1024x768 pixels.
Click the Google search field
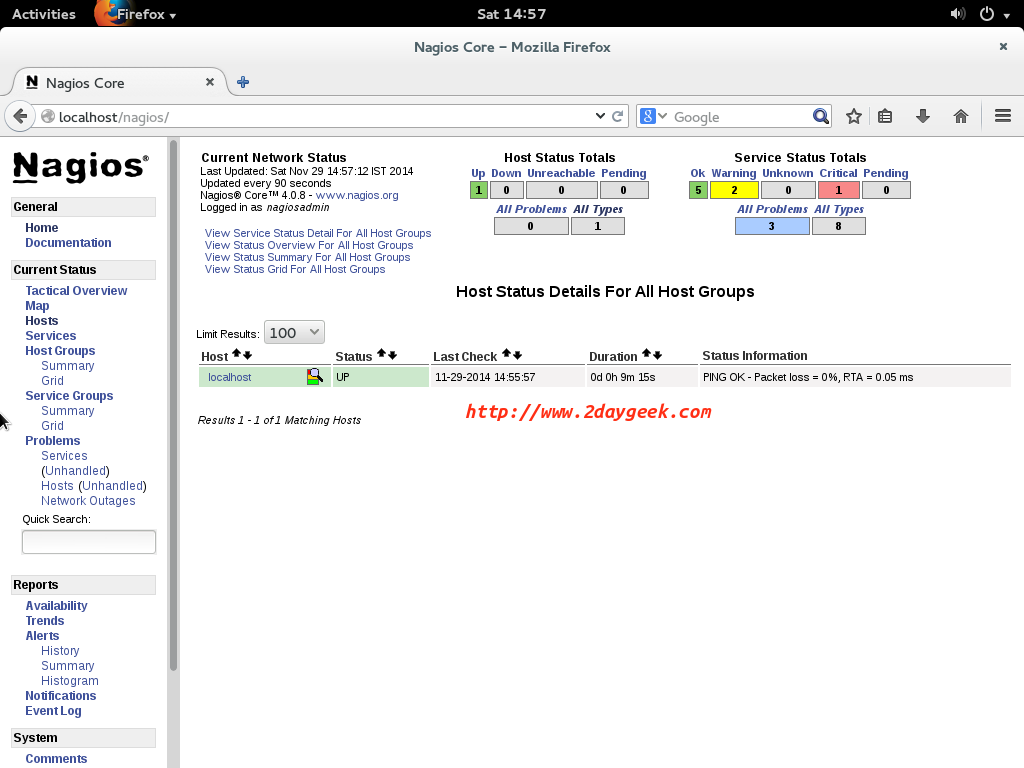coord(741,117)
